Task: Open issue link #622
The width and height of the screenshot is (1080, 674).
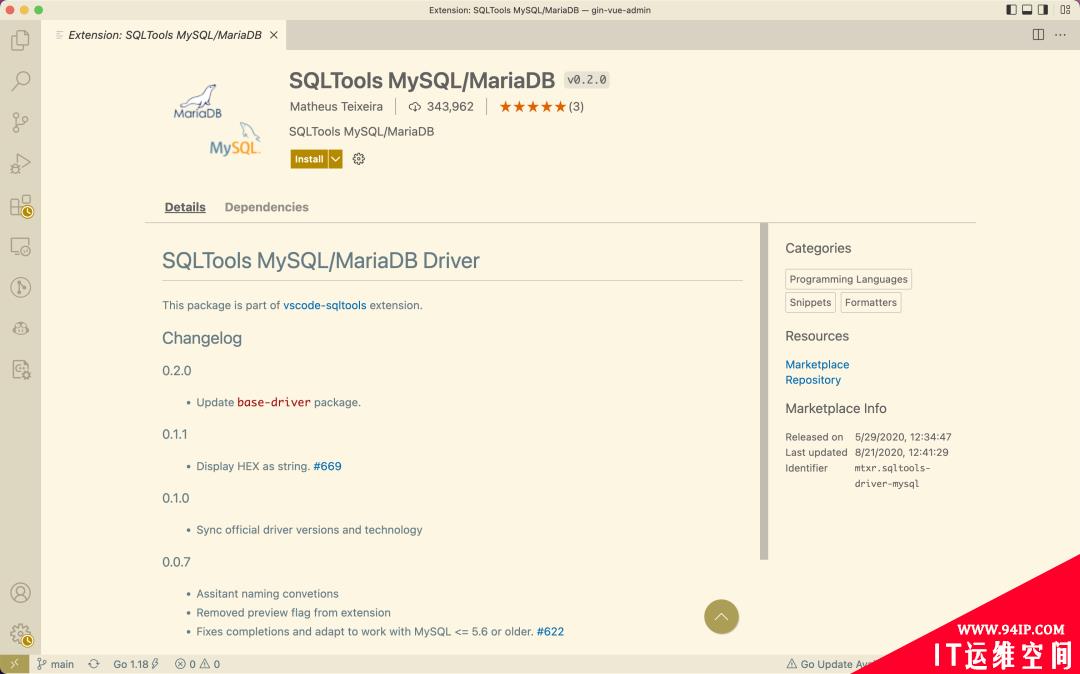Action: (550, 631)
